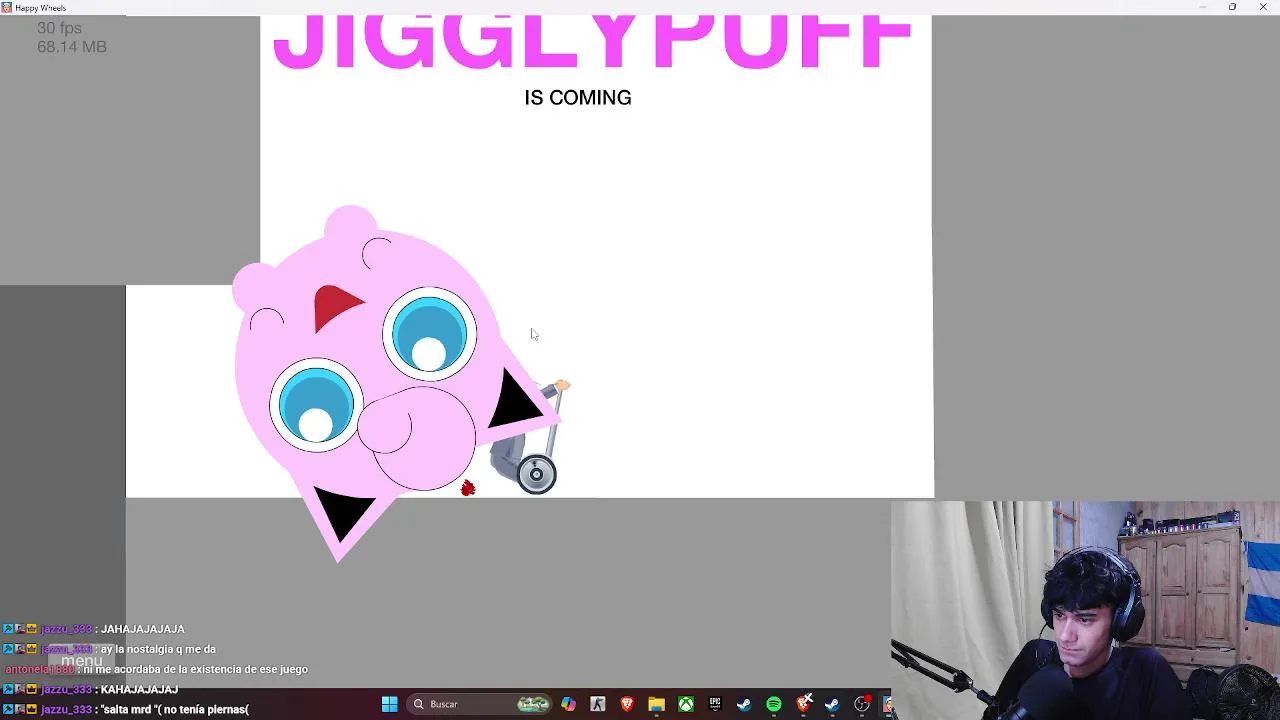The image size is (1280, 720).
Task: Click the "68.14 MB" memory readout
Action: tap(71, 47)
